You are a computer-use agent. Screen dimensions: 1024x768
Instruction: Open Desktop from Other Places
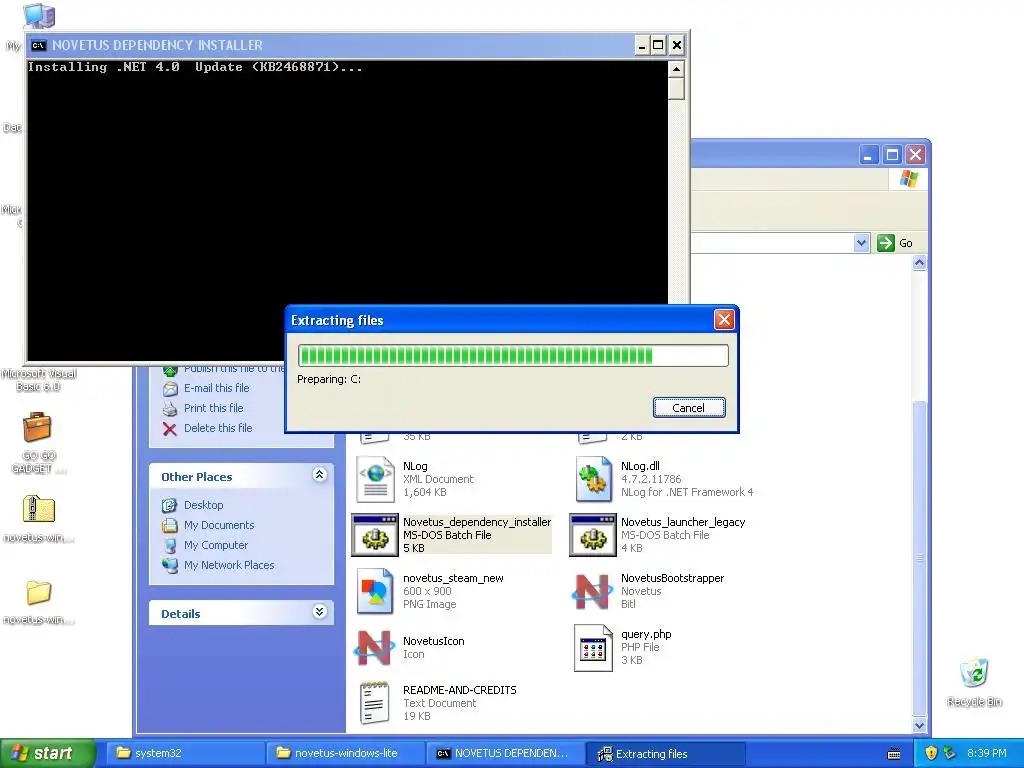coord(203,505)
